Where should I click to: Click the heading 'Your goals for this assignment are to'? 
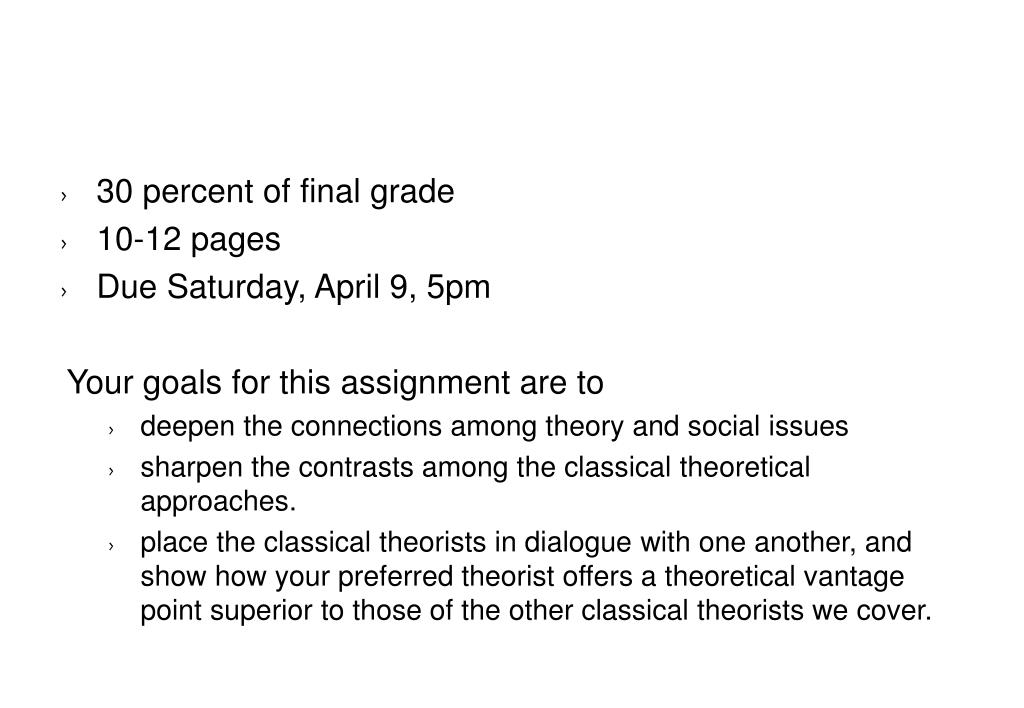335,383
